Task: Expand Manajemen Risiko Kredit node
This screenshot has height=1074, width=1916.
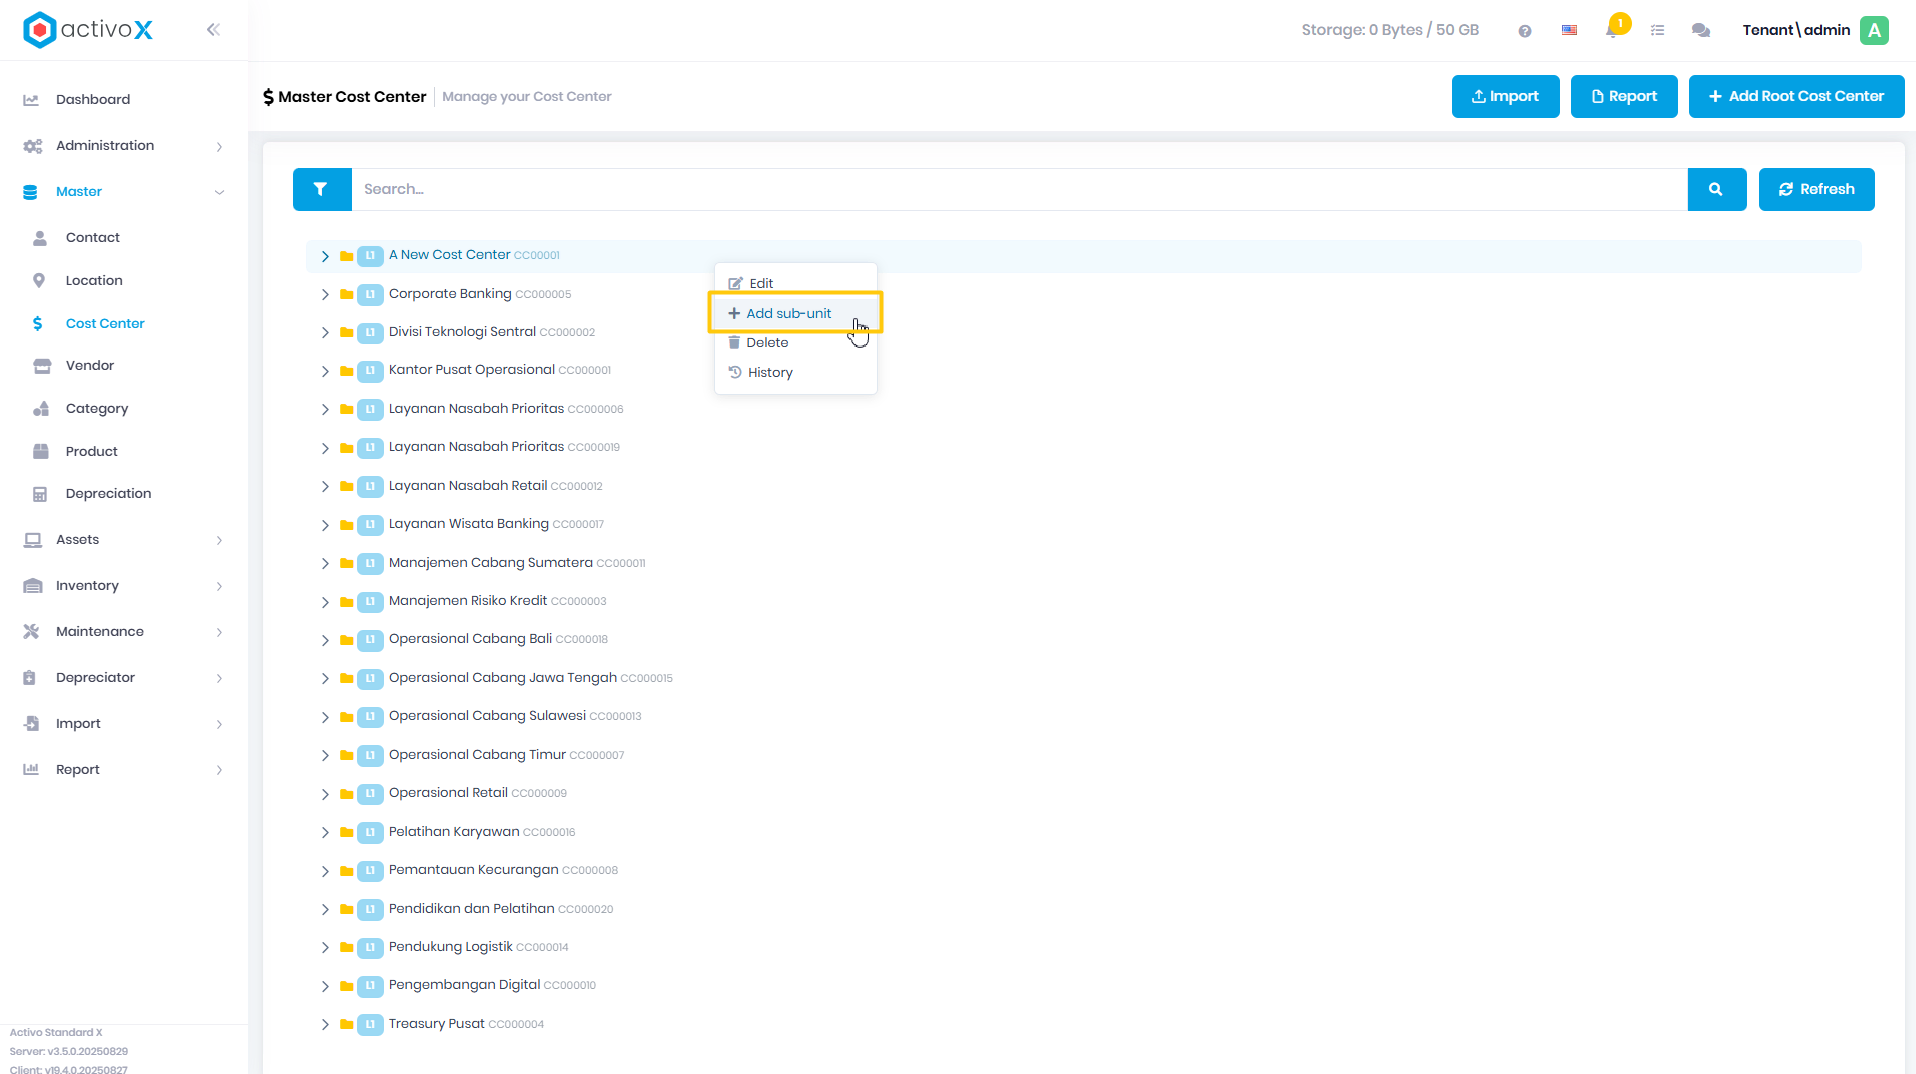Action: click(325, 602)
